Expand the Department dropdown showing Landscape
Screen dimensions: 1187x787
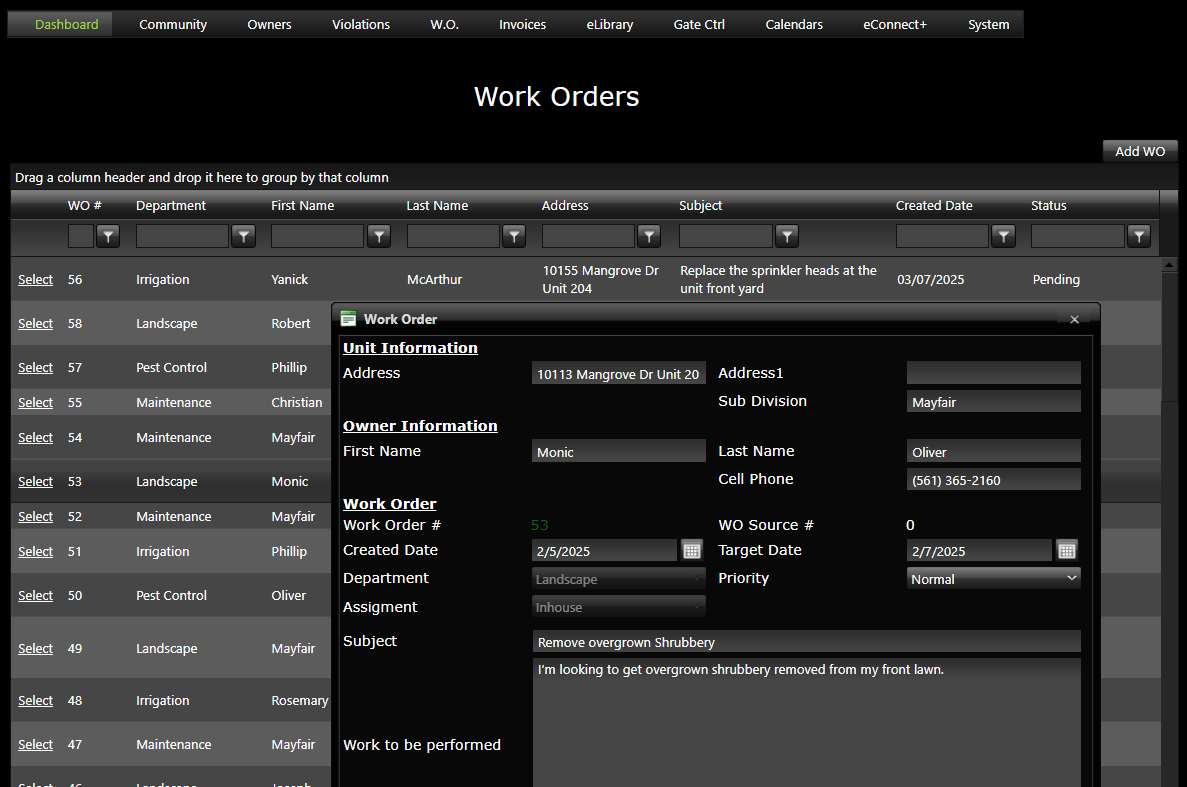[x=697, y=578]
